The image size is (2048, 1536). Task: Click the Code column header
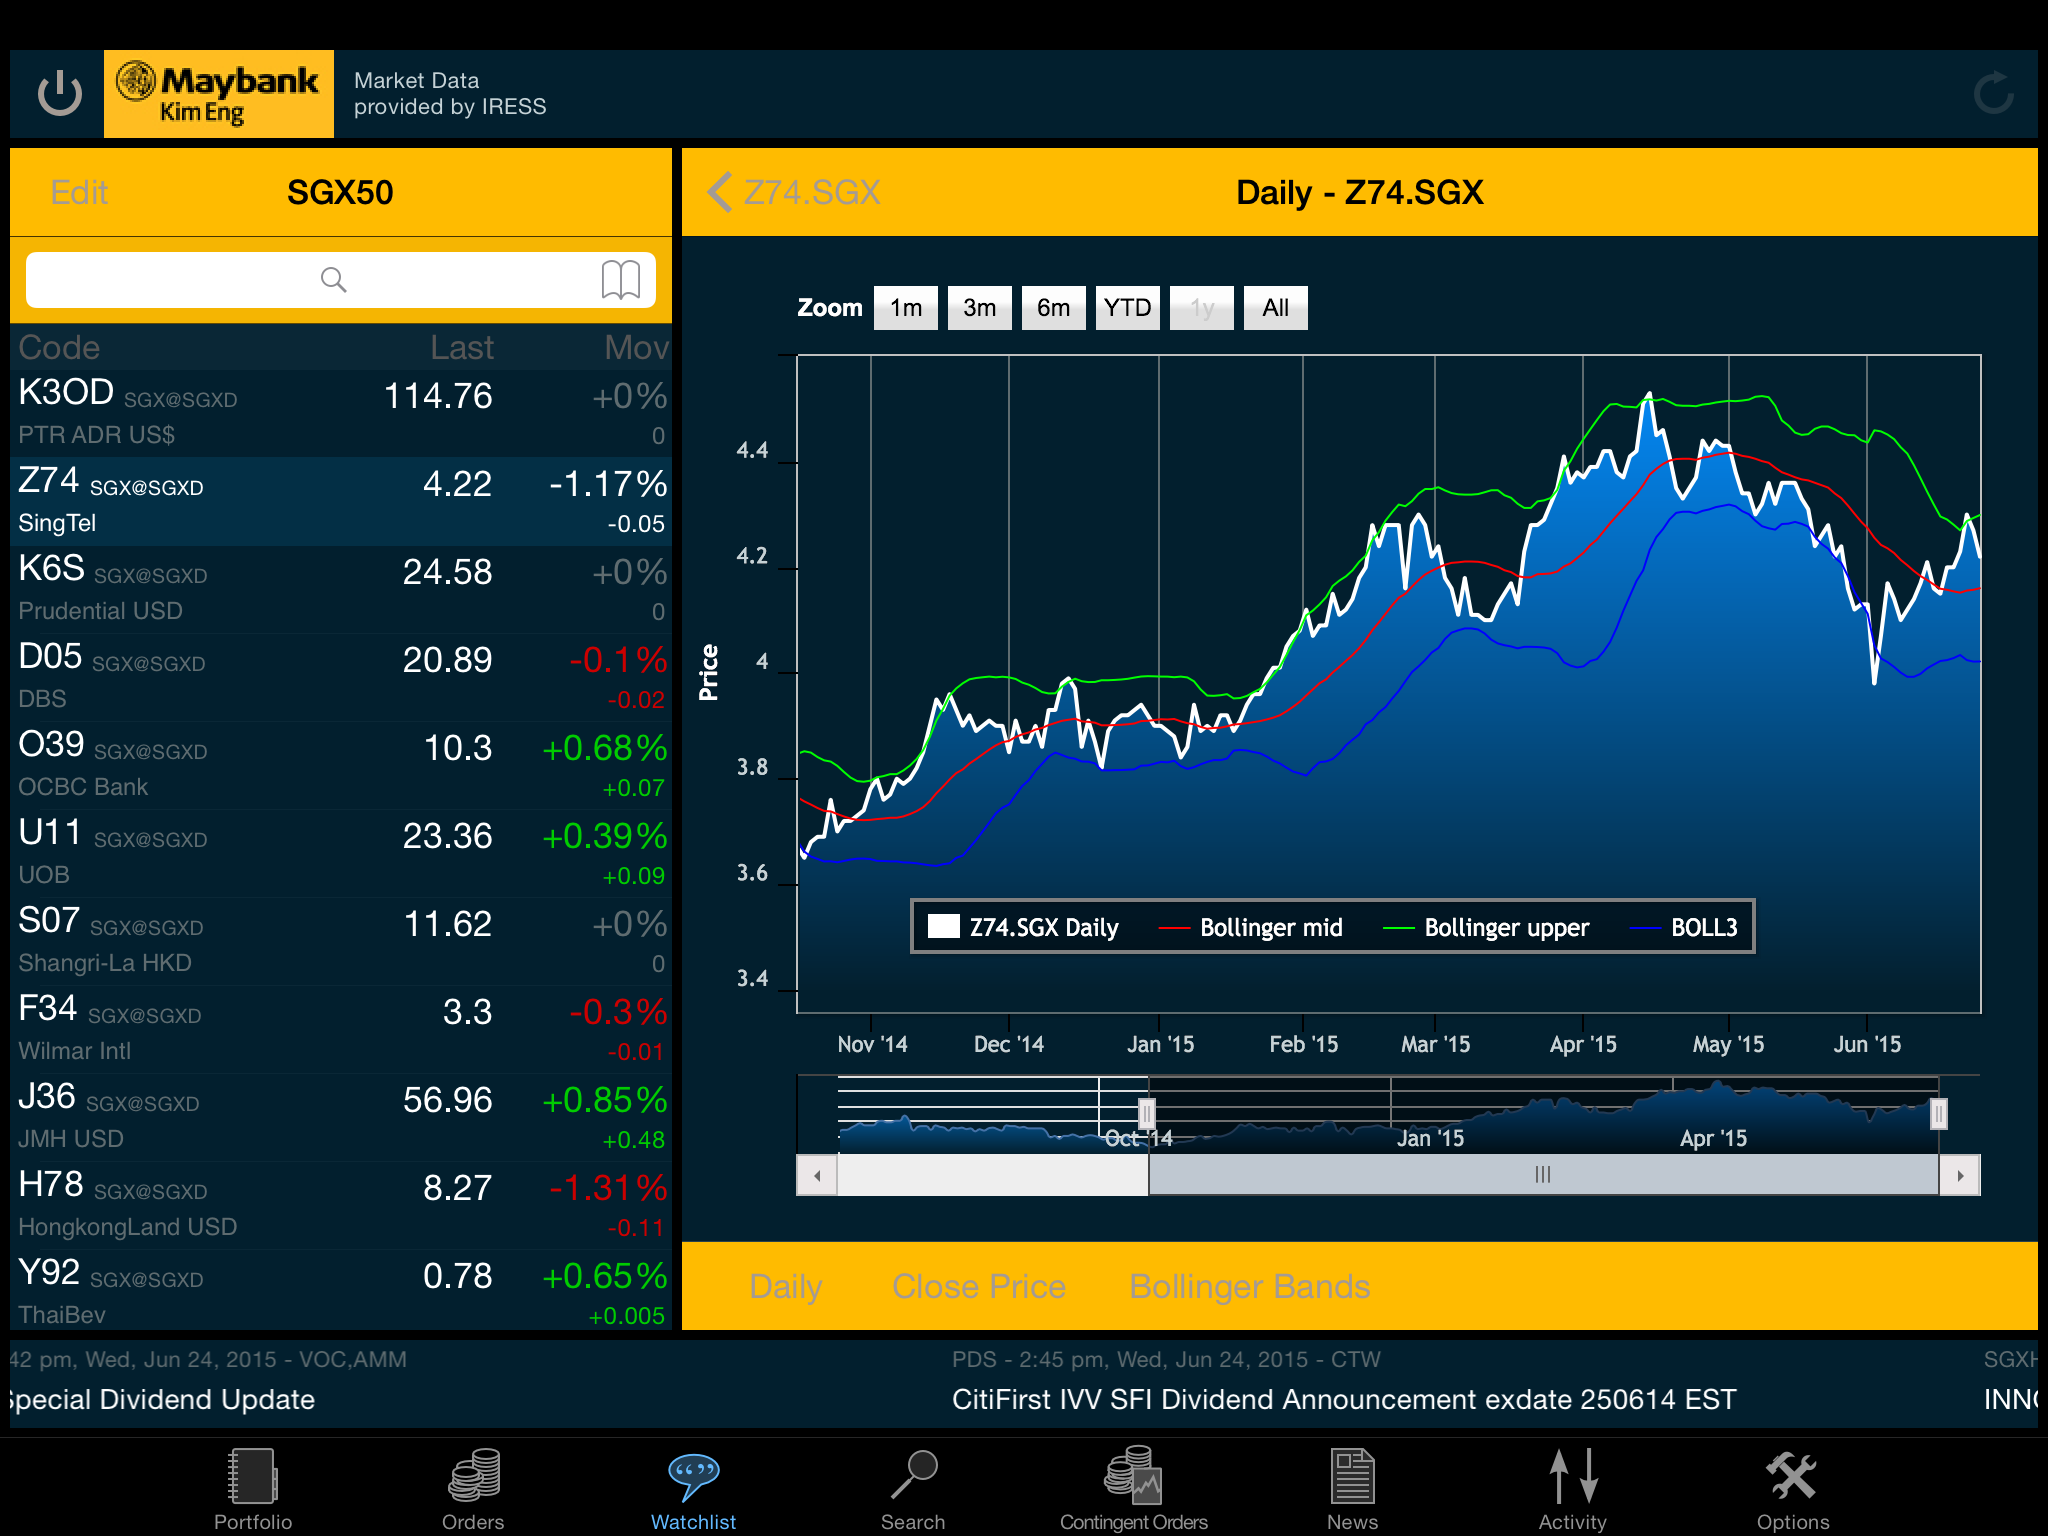[59, 347]
